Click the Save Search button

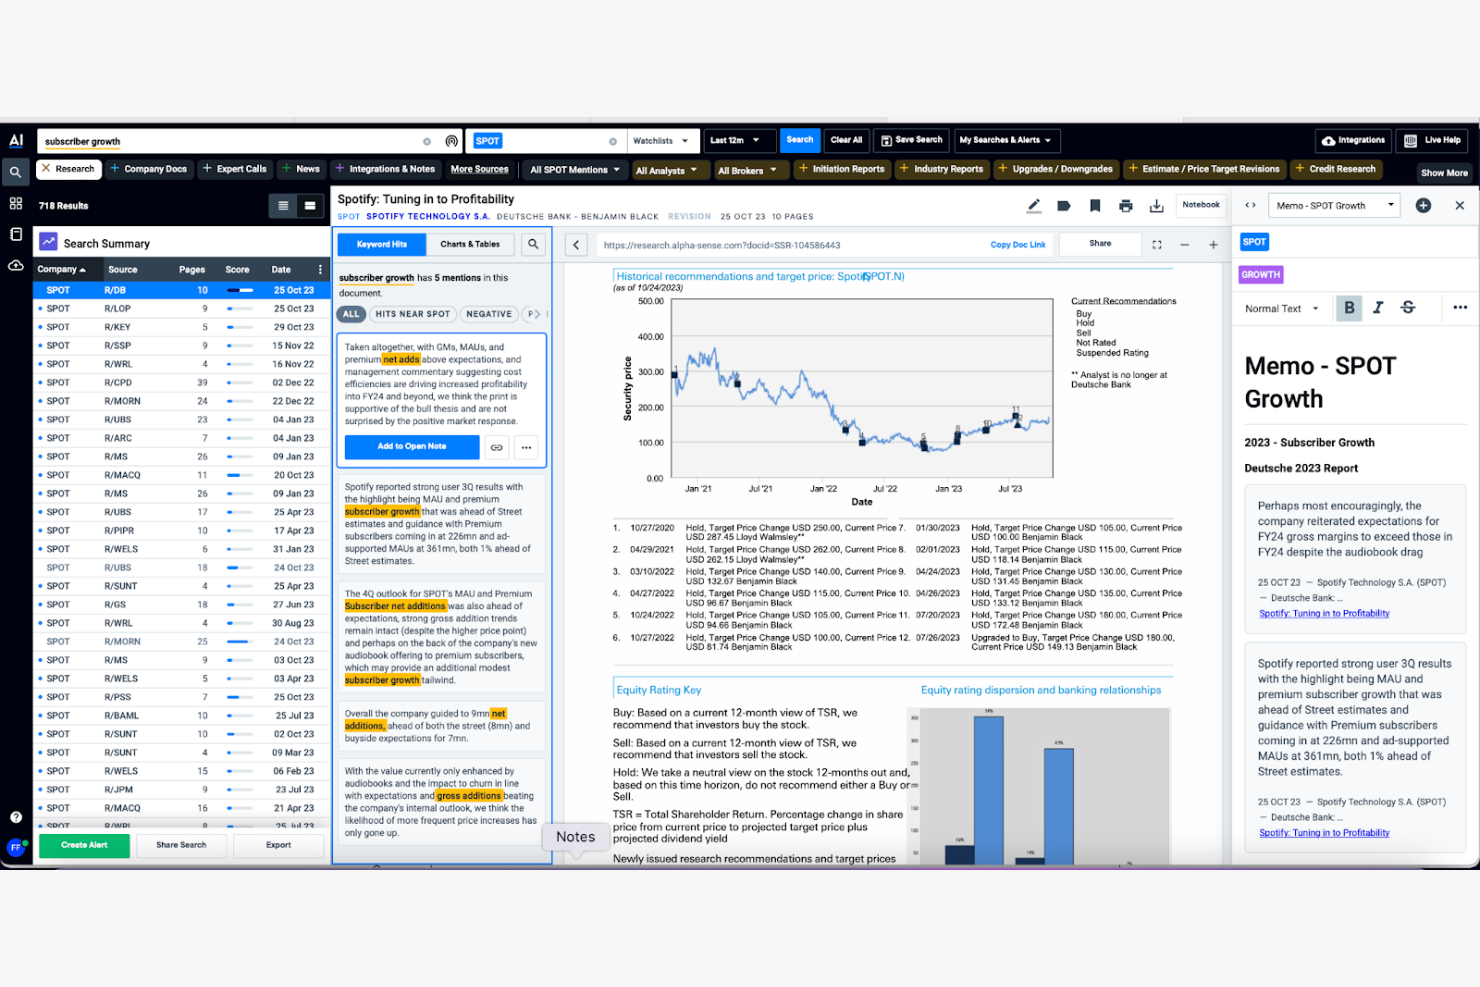(x=912, y=140)
